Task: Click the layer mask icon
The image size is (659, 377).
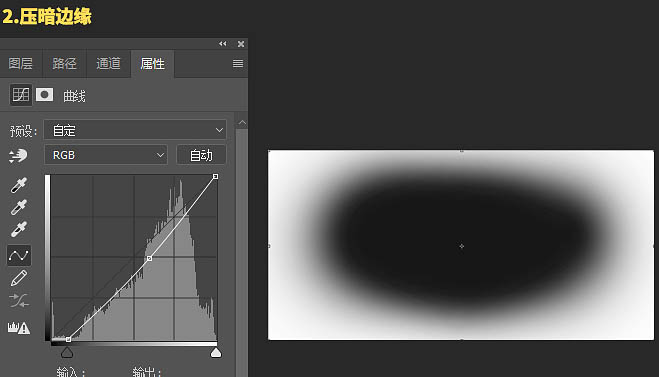Action: pos(44,95)
